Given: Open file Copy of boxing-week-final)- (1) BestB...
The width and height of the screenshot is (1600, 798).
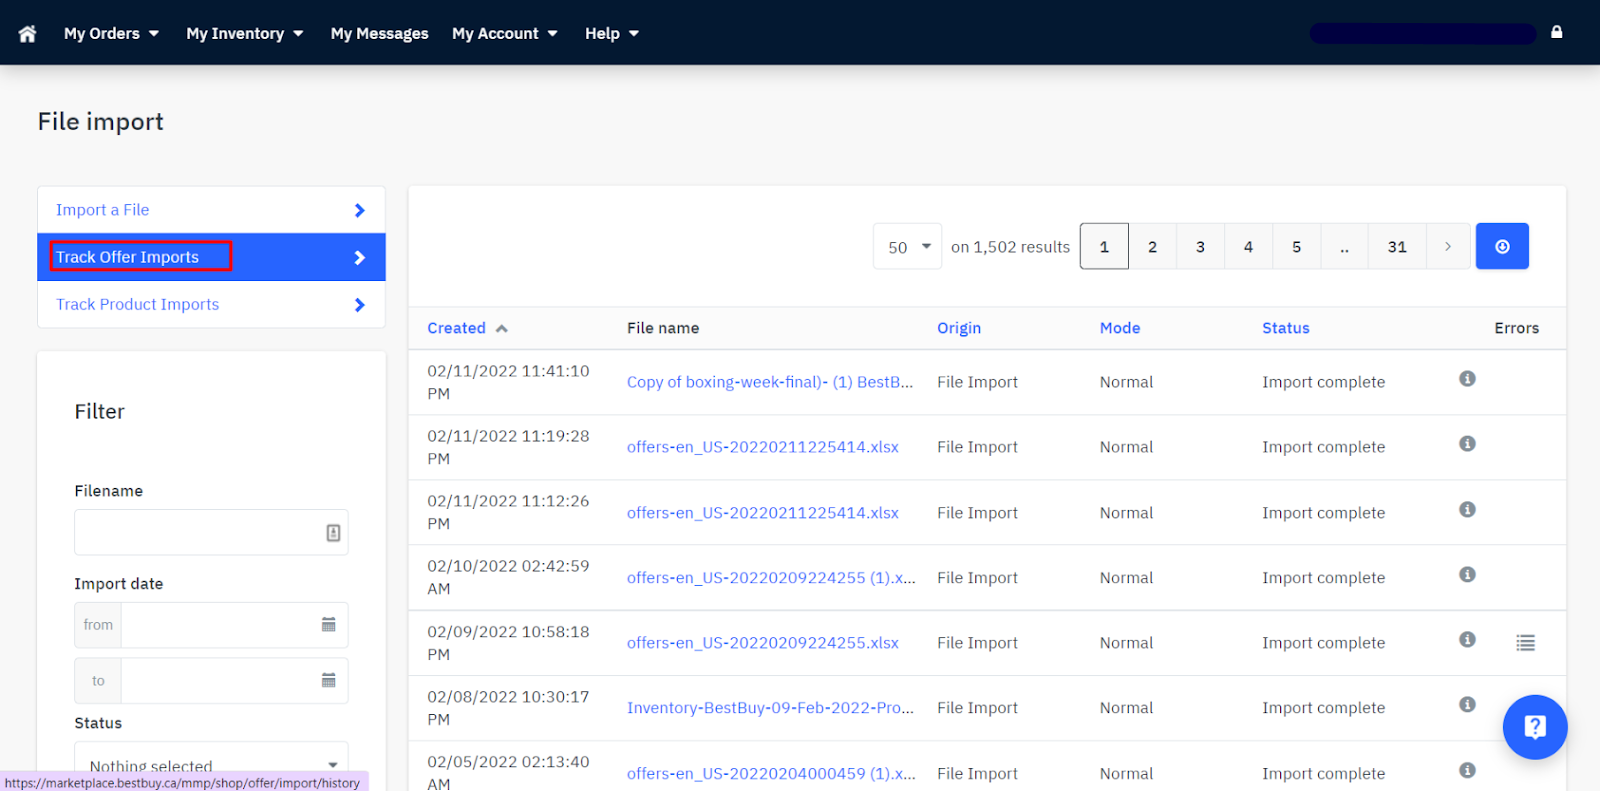Looking at the screenshot, I should pos(770,382).
